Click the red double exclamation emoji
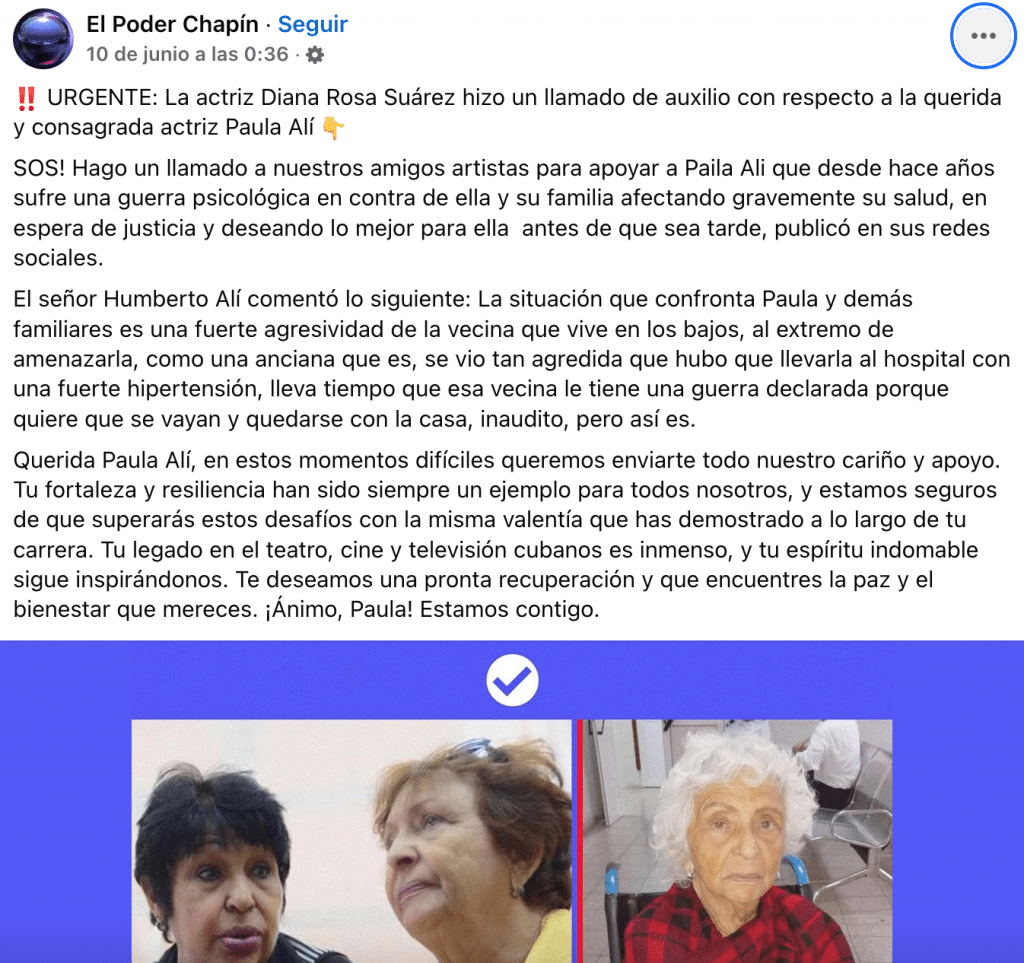The height and width of the screenshot is (963, 1024). (x=27, y=98)
